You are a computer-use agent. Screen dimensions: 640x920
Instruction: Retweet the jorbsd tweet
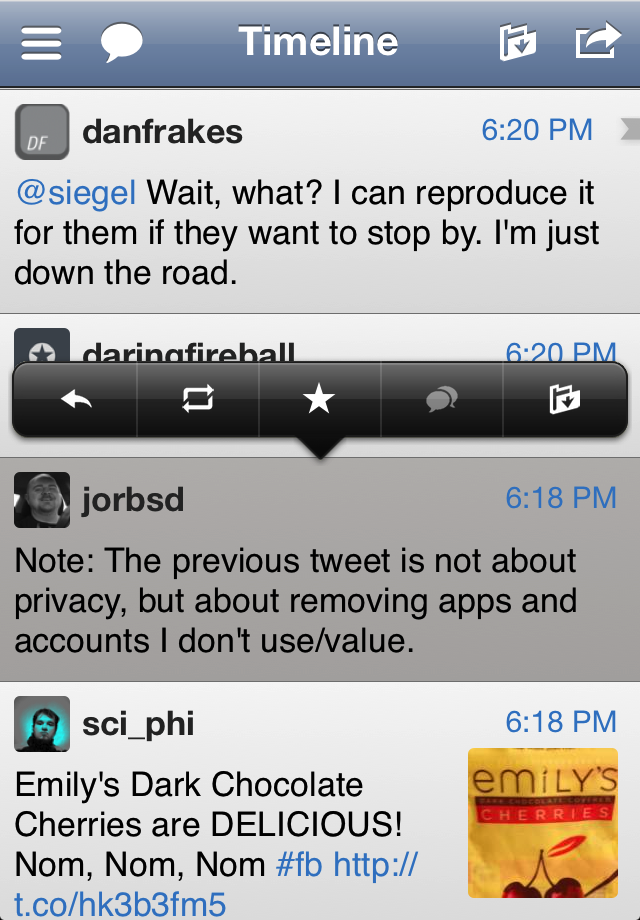[x=198, y=400]
